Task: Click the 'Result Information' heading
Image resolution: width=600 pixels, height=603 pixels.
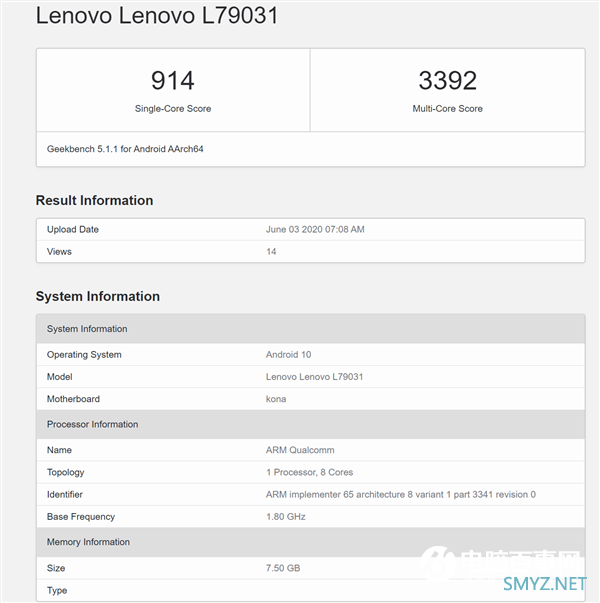Action: pyautogui.click(x=94, y=200)
